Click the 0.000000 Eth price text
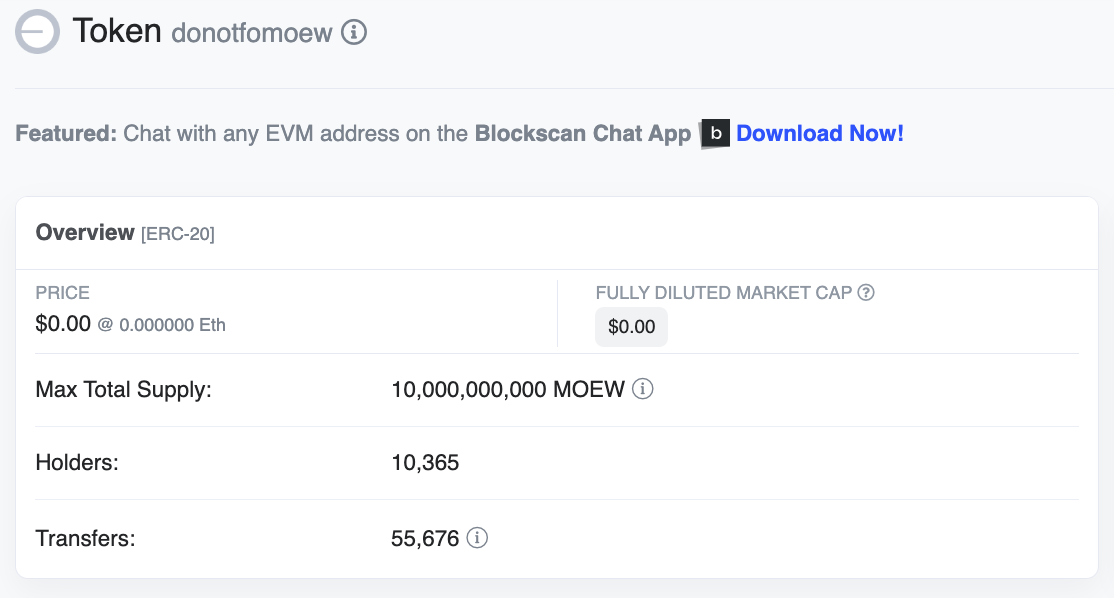Image resolution: width=1114 pixels, height=598 pixels. (172, 325)
